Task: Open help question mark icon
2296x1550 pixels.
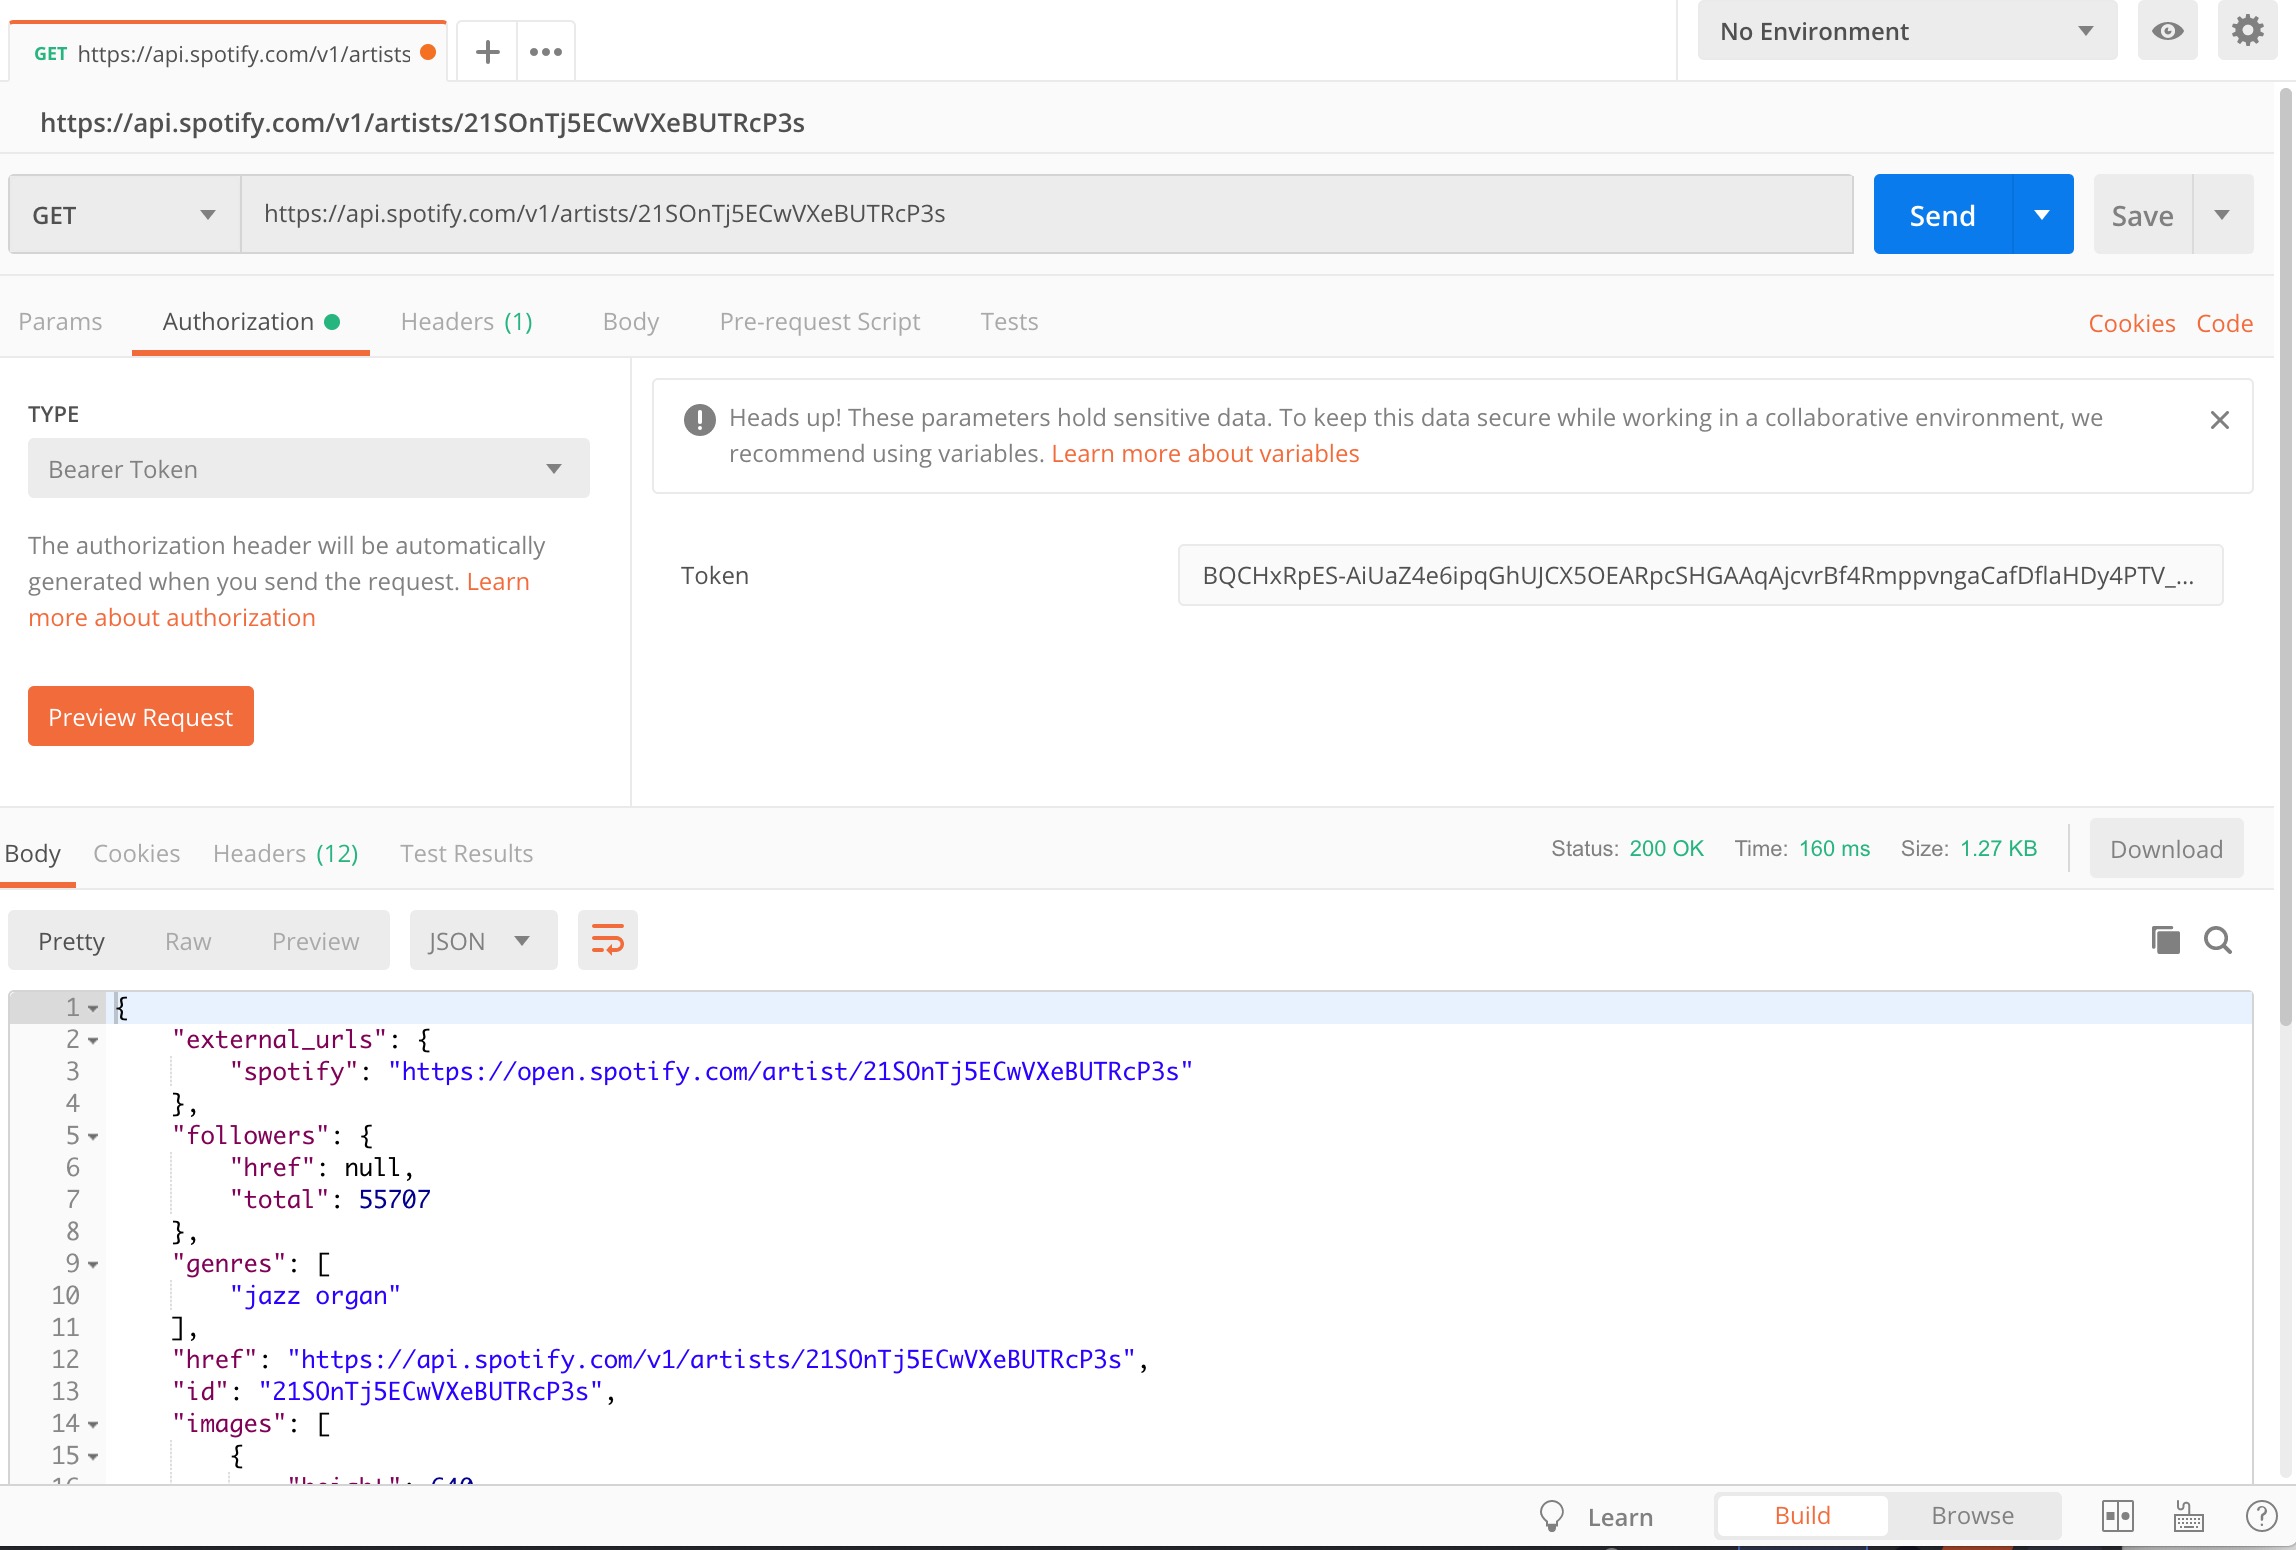Action: point(2261,1516)
